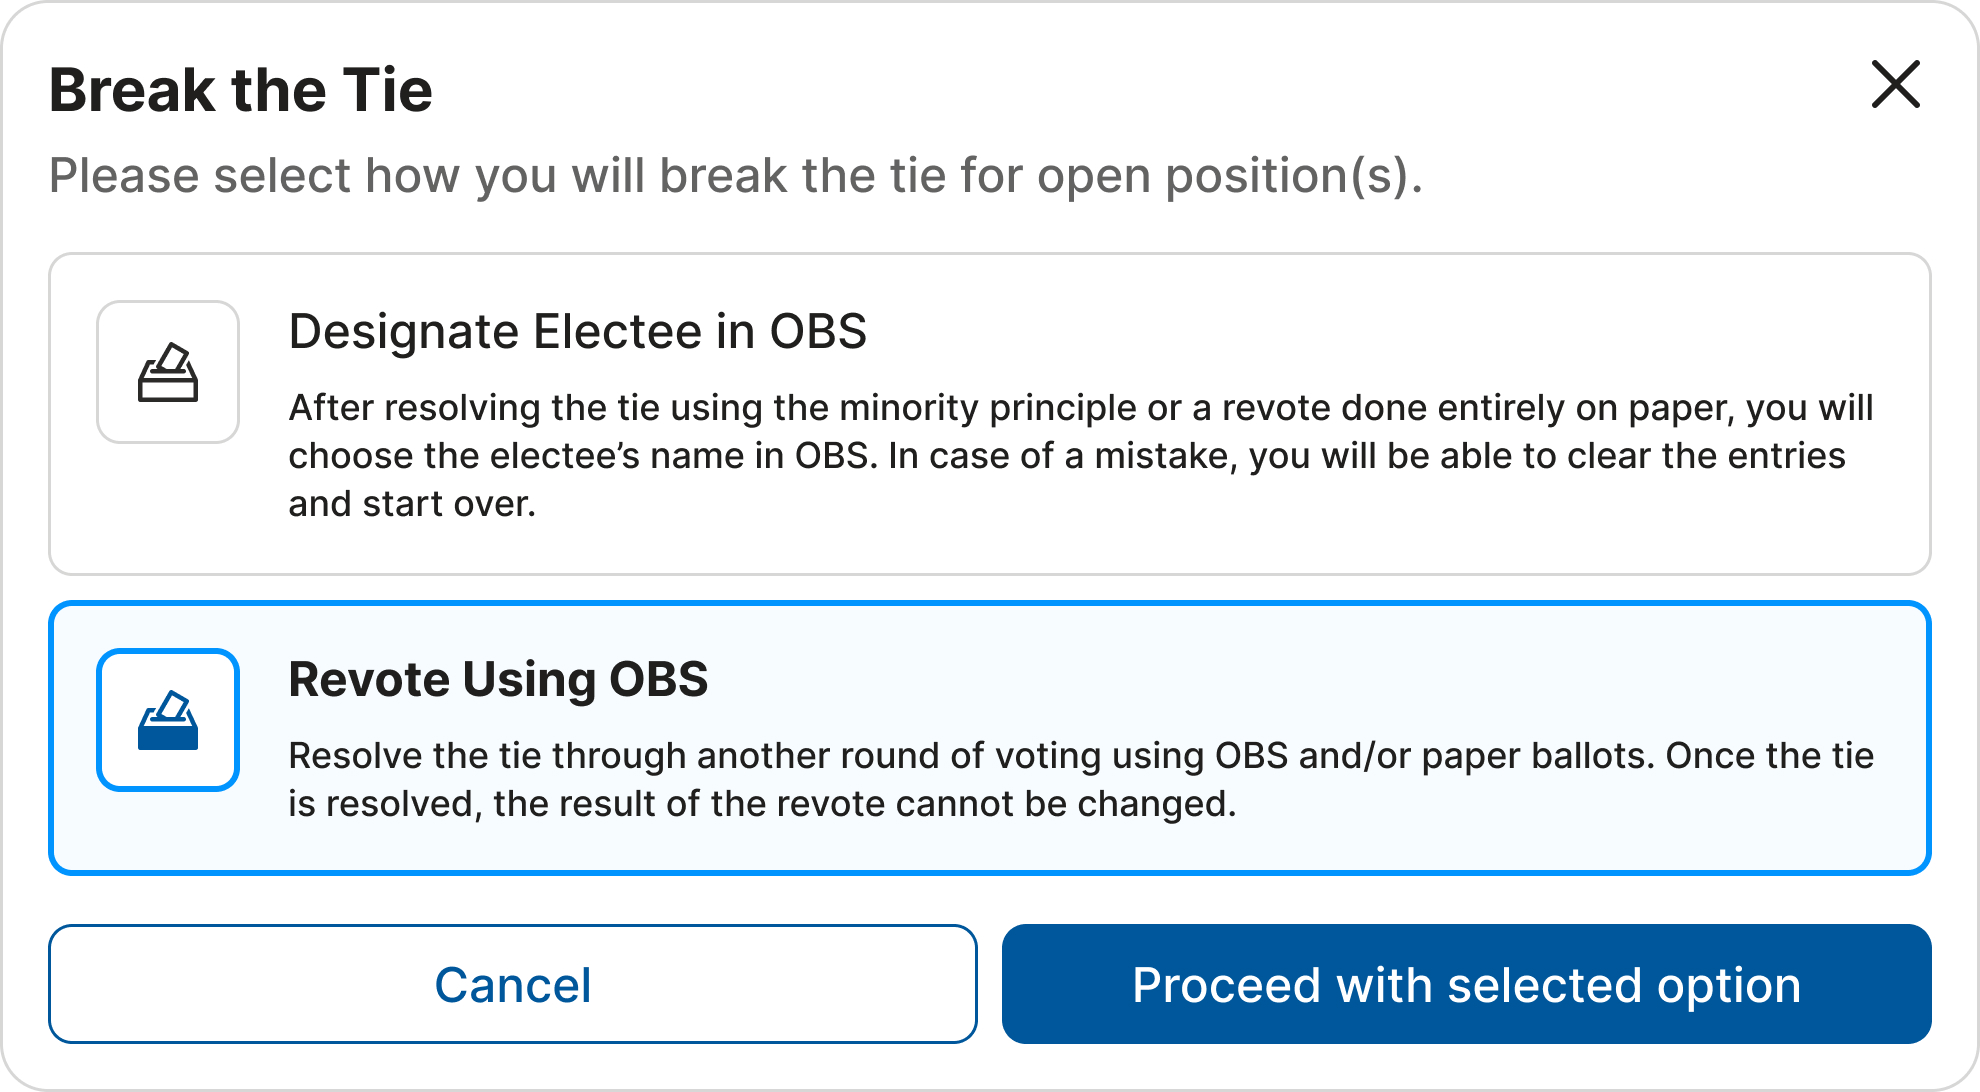Click the blue filled ballot box icon
Screen dimensions: 1980x1092
(168, 720)
